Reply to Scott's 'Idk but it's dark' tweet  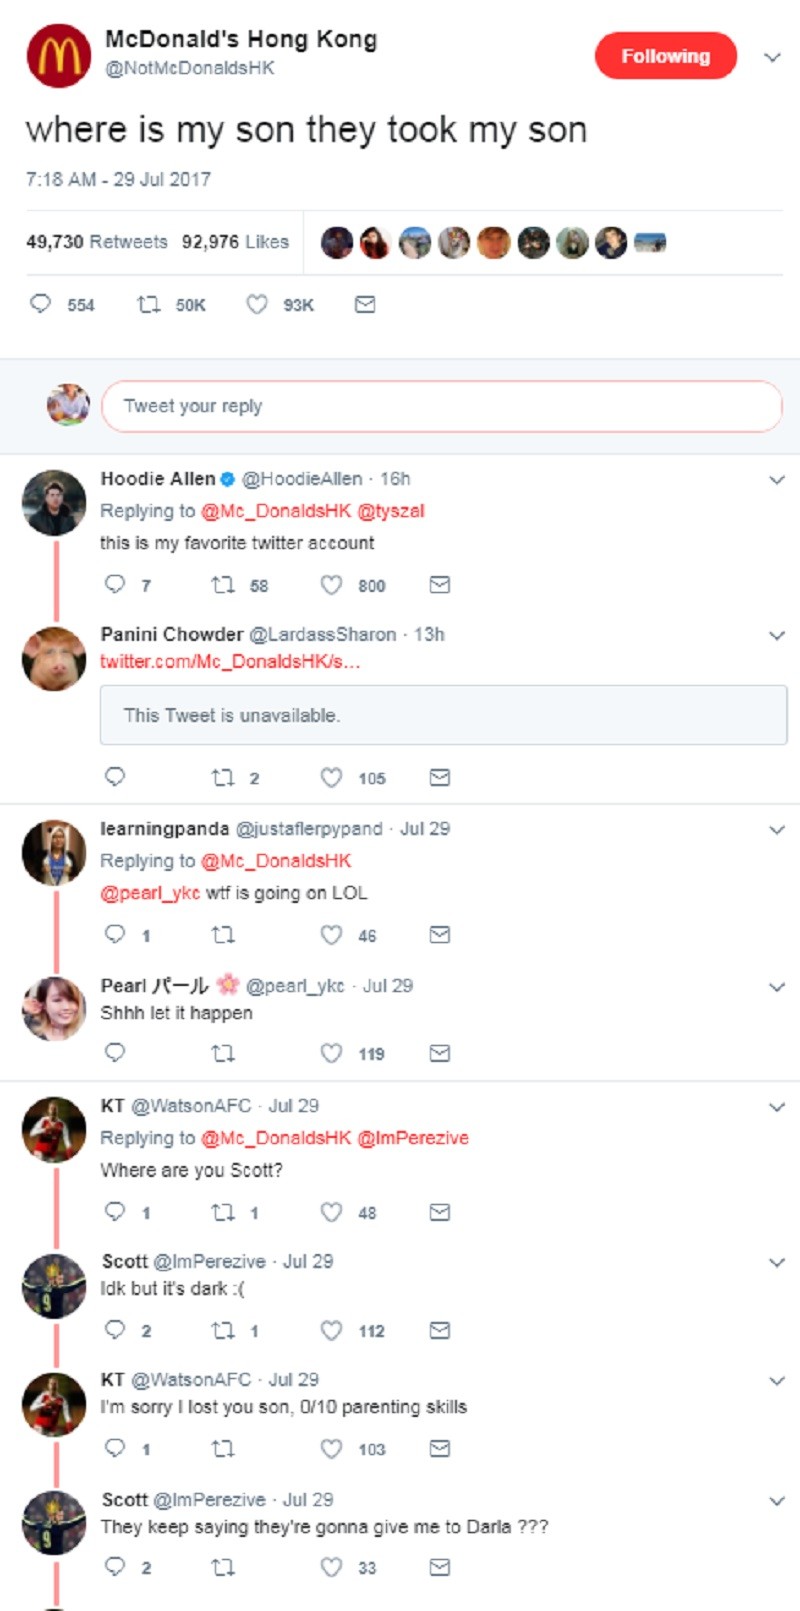(115, 1330)
